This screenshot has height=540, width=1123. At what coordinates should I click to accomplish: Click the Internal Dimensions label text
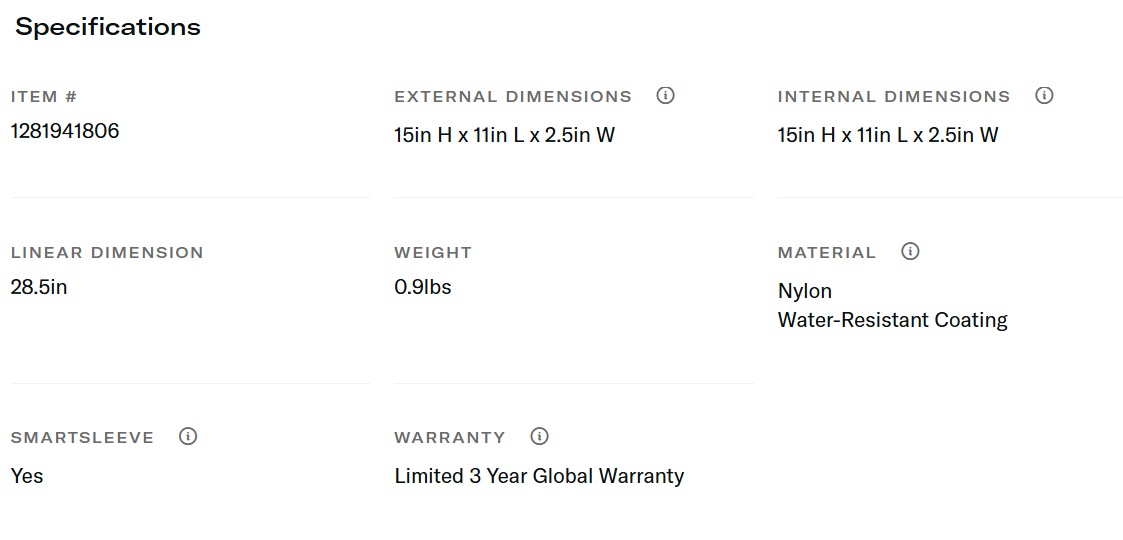[x=894, y=97]
